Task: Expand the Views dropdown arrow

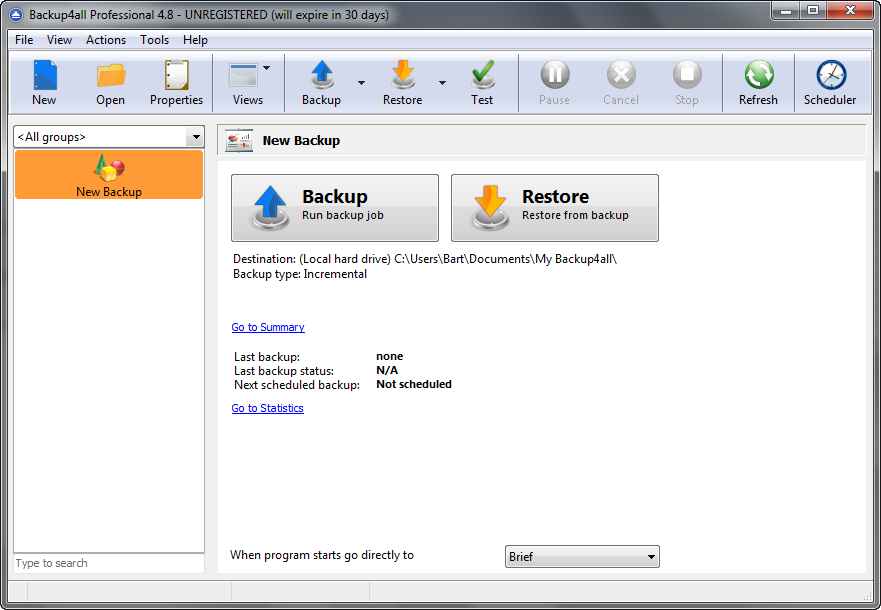Action: (x=267, y=68)
